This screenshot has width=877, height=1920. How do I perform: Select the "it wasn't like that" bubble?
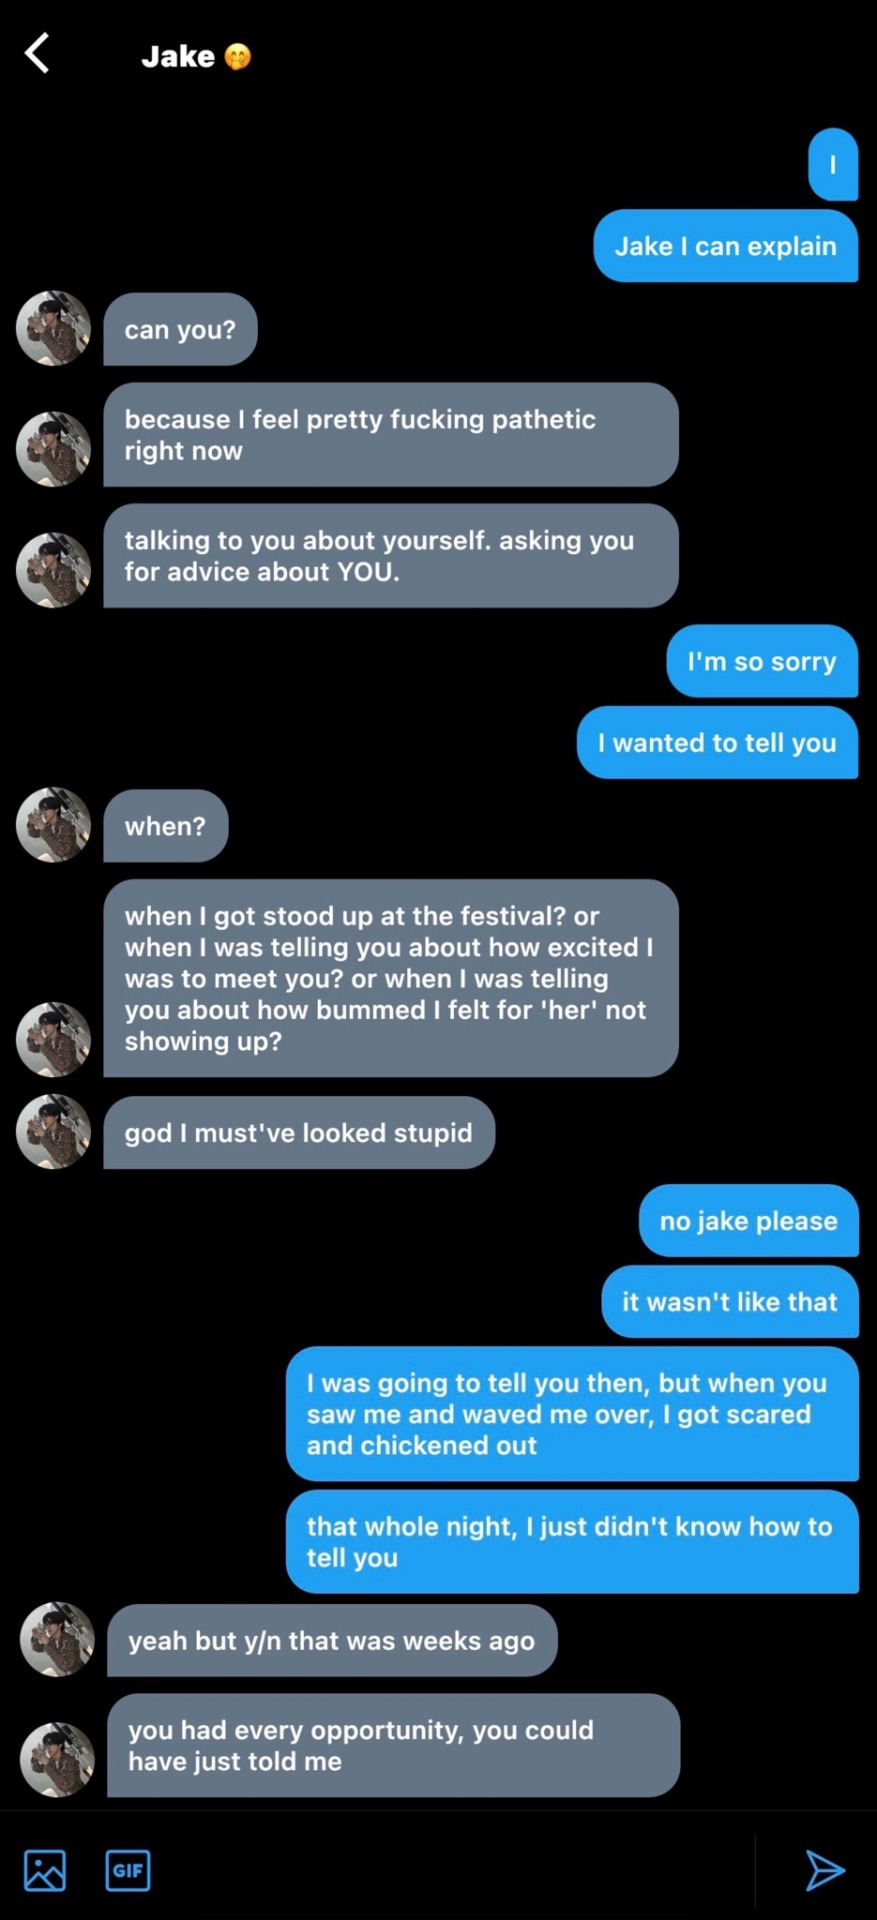(x=729, y=1301)
